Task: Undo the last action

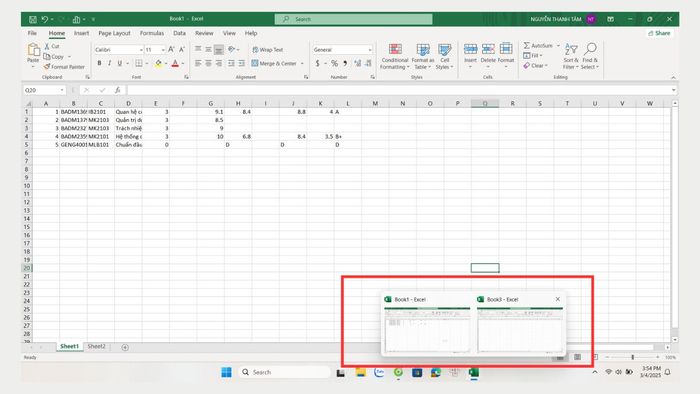Action: click(x=45, y=19)
